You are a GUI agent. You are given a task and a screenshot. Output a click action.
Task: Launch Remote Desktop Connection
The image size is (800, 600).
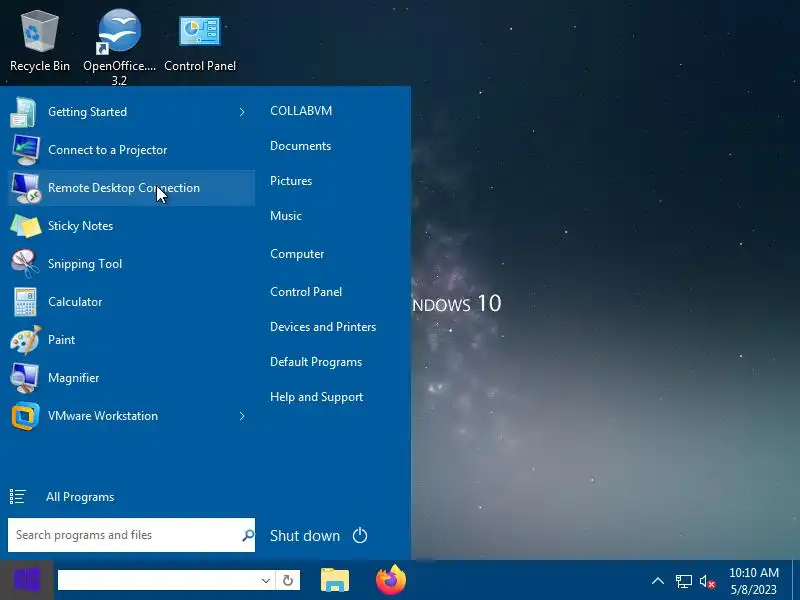click(131, 188)
